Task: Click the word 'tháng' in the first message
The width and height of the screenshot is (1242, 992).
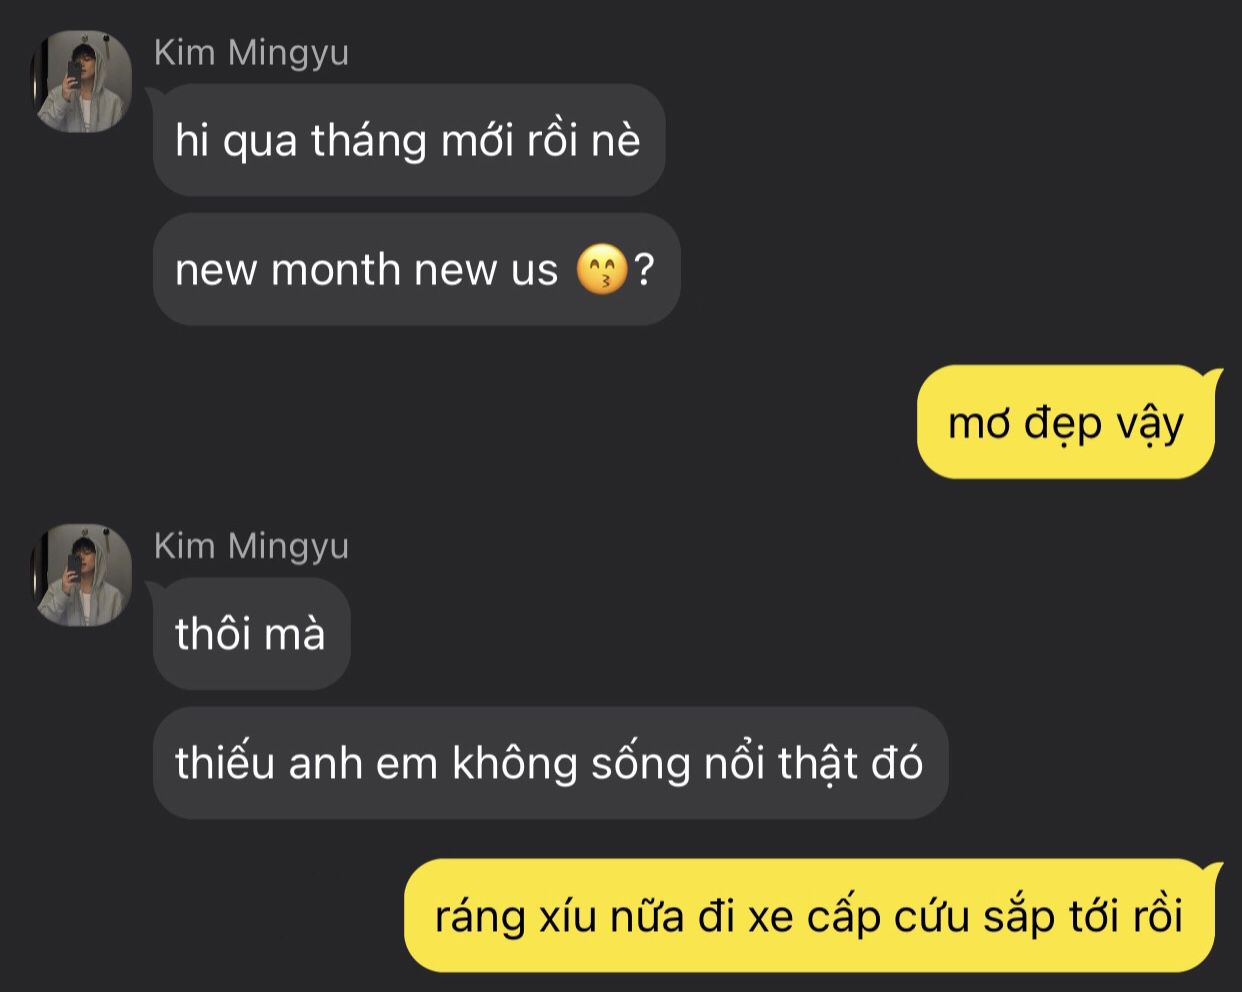Action: 369,140
